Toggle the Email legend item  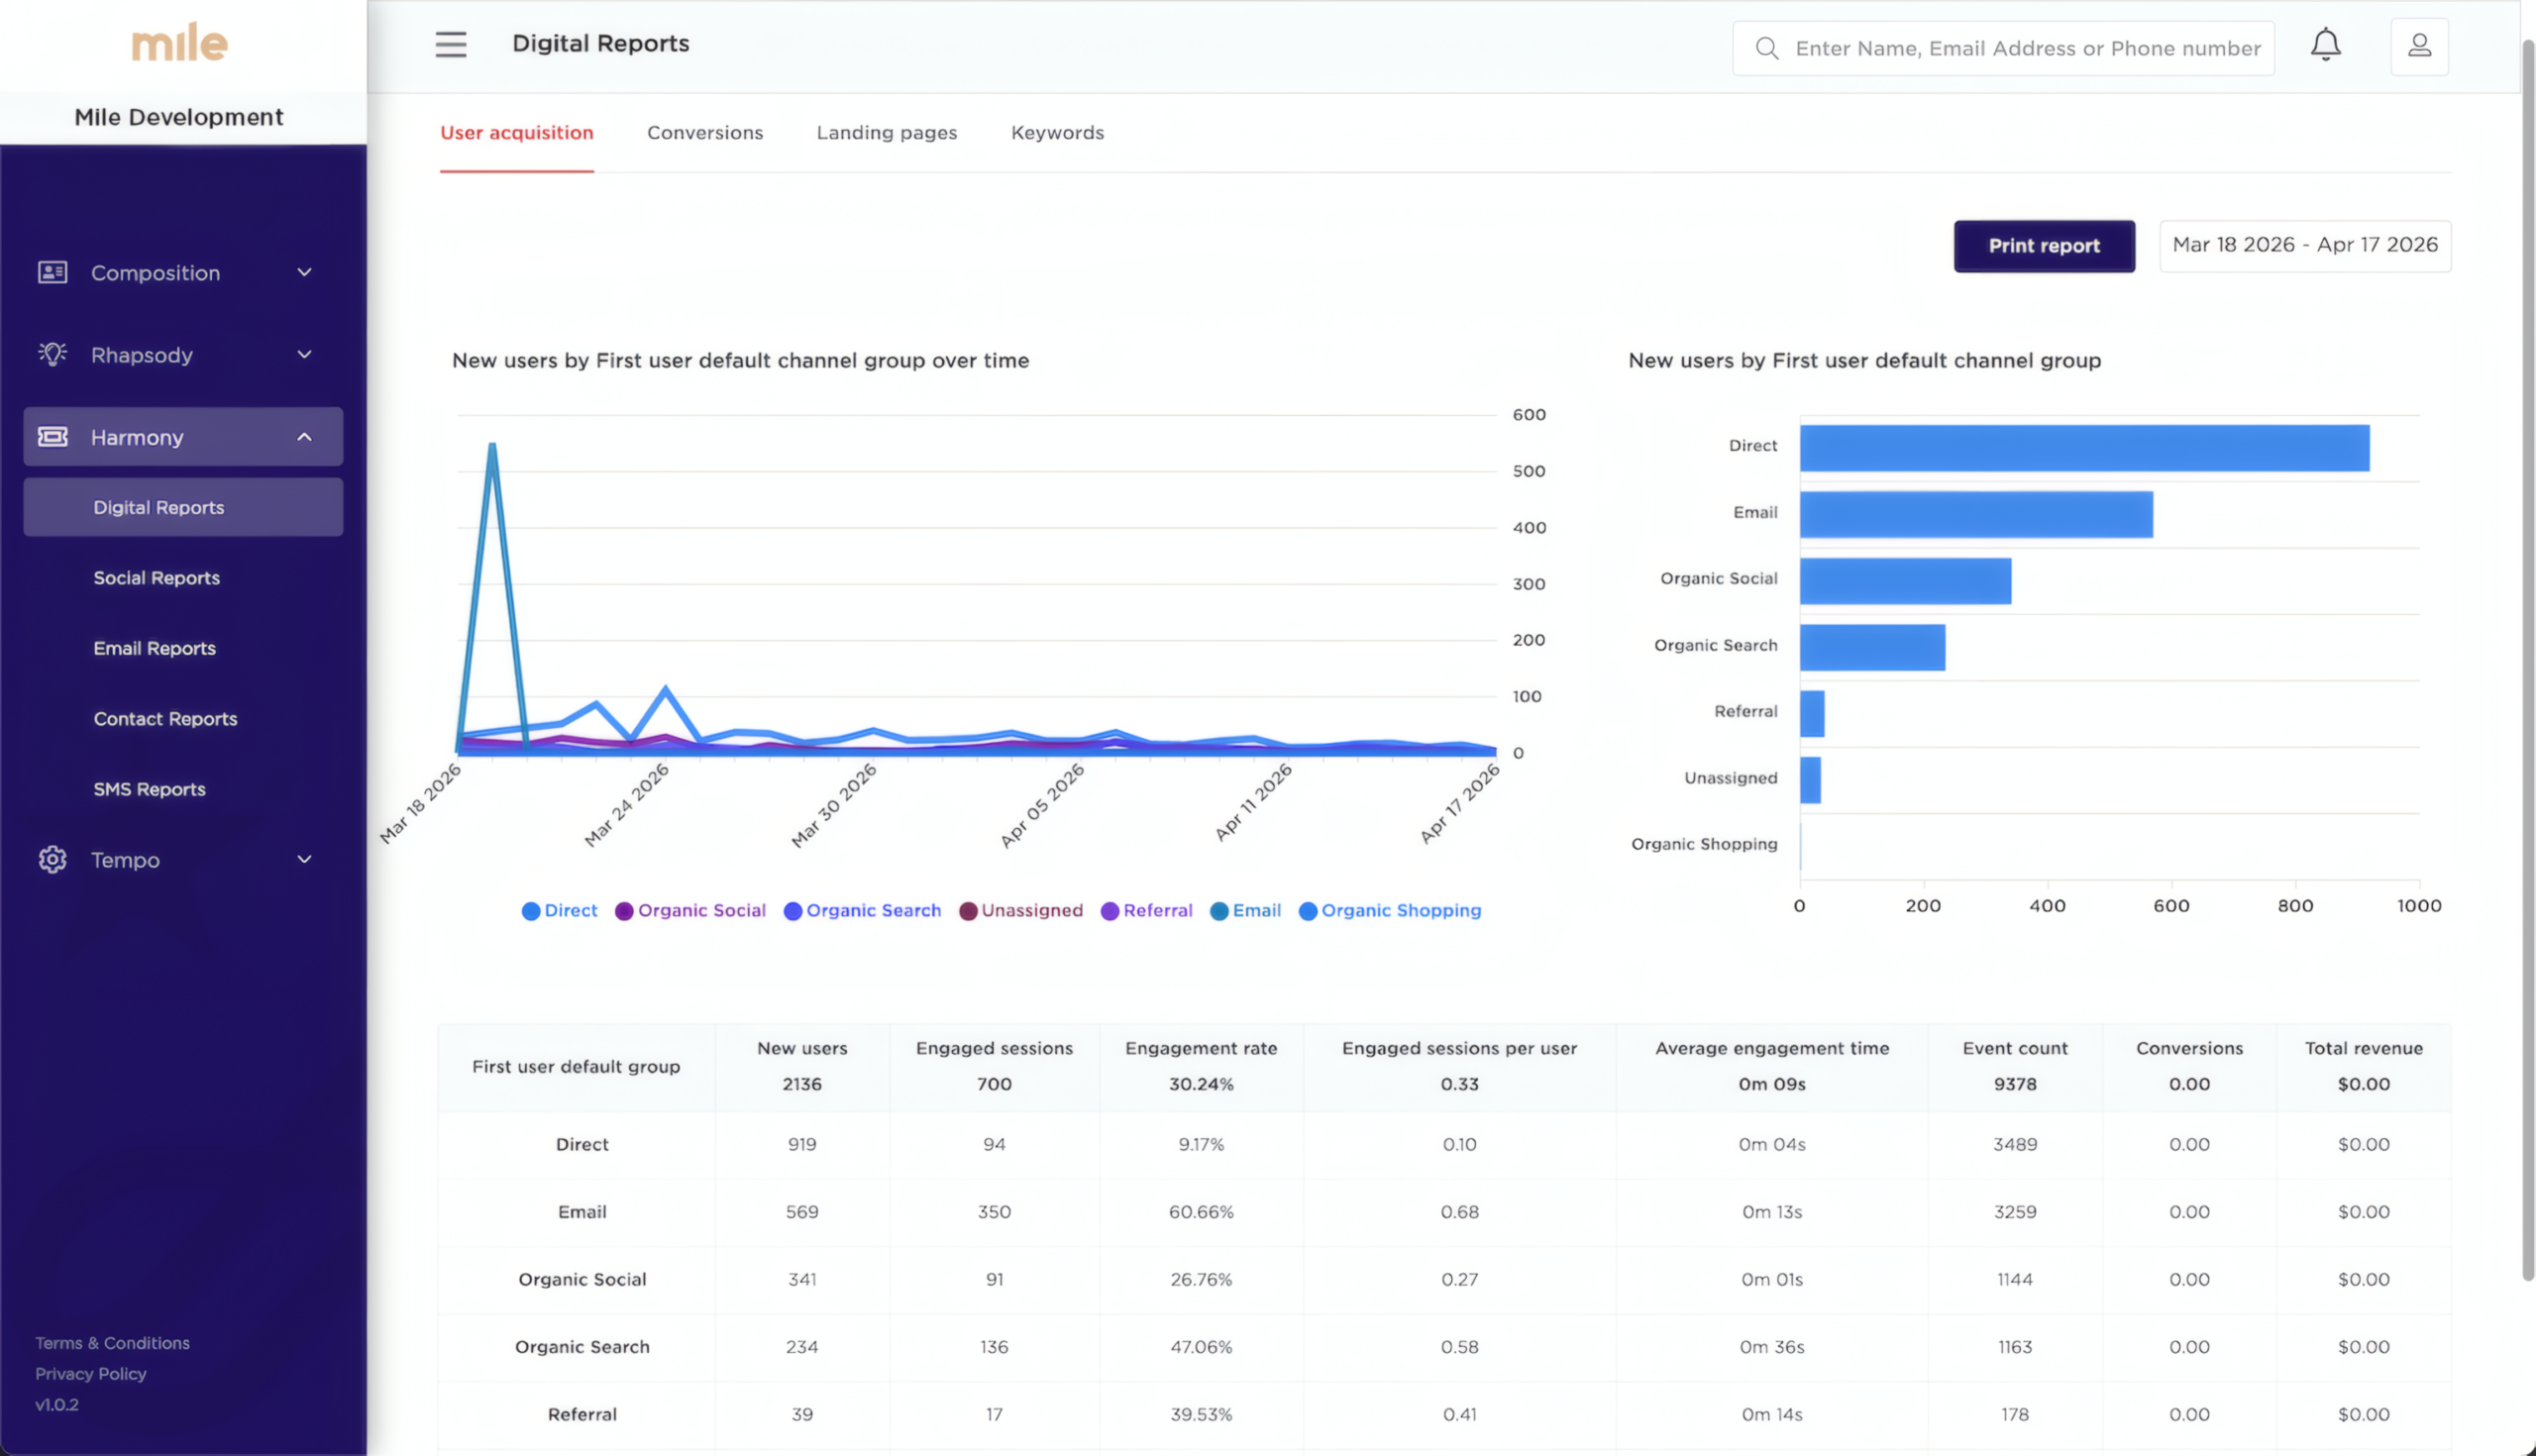pyautogui.click(x=1245, y=910)
